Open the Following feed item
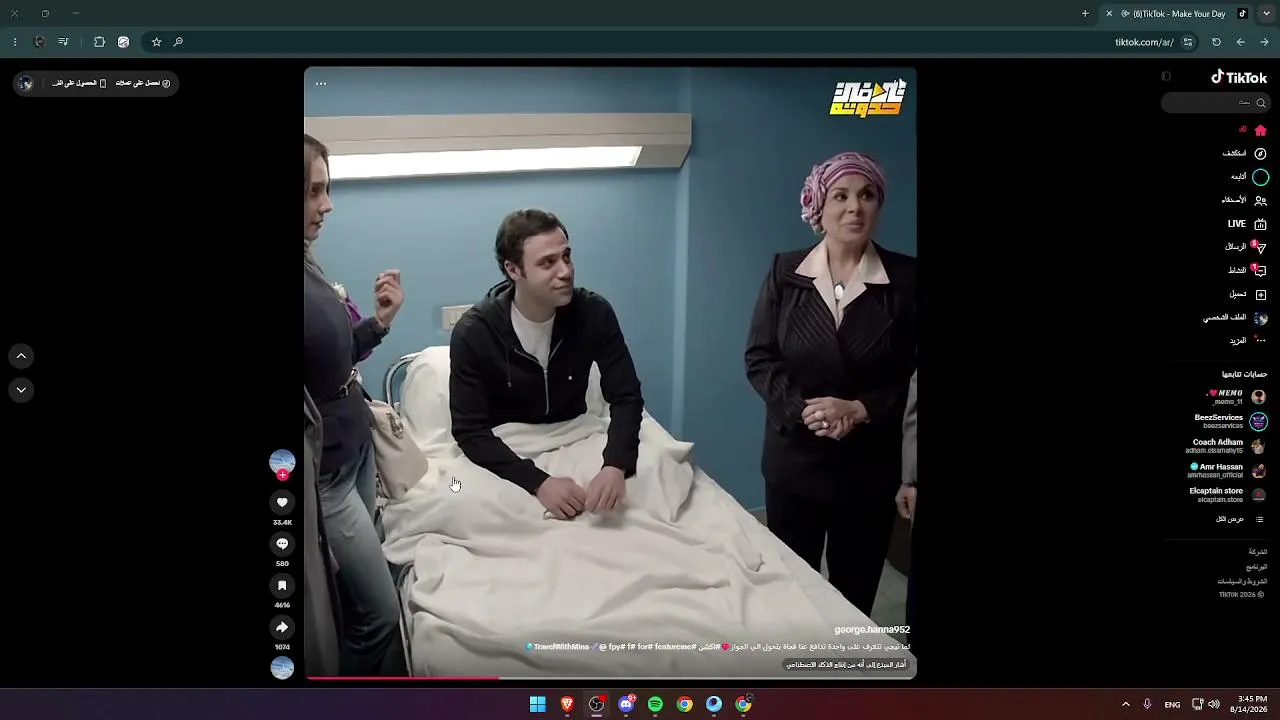 click(1249, 177)
